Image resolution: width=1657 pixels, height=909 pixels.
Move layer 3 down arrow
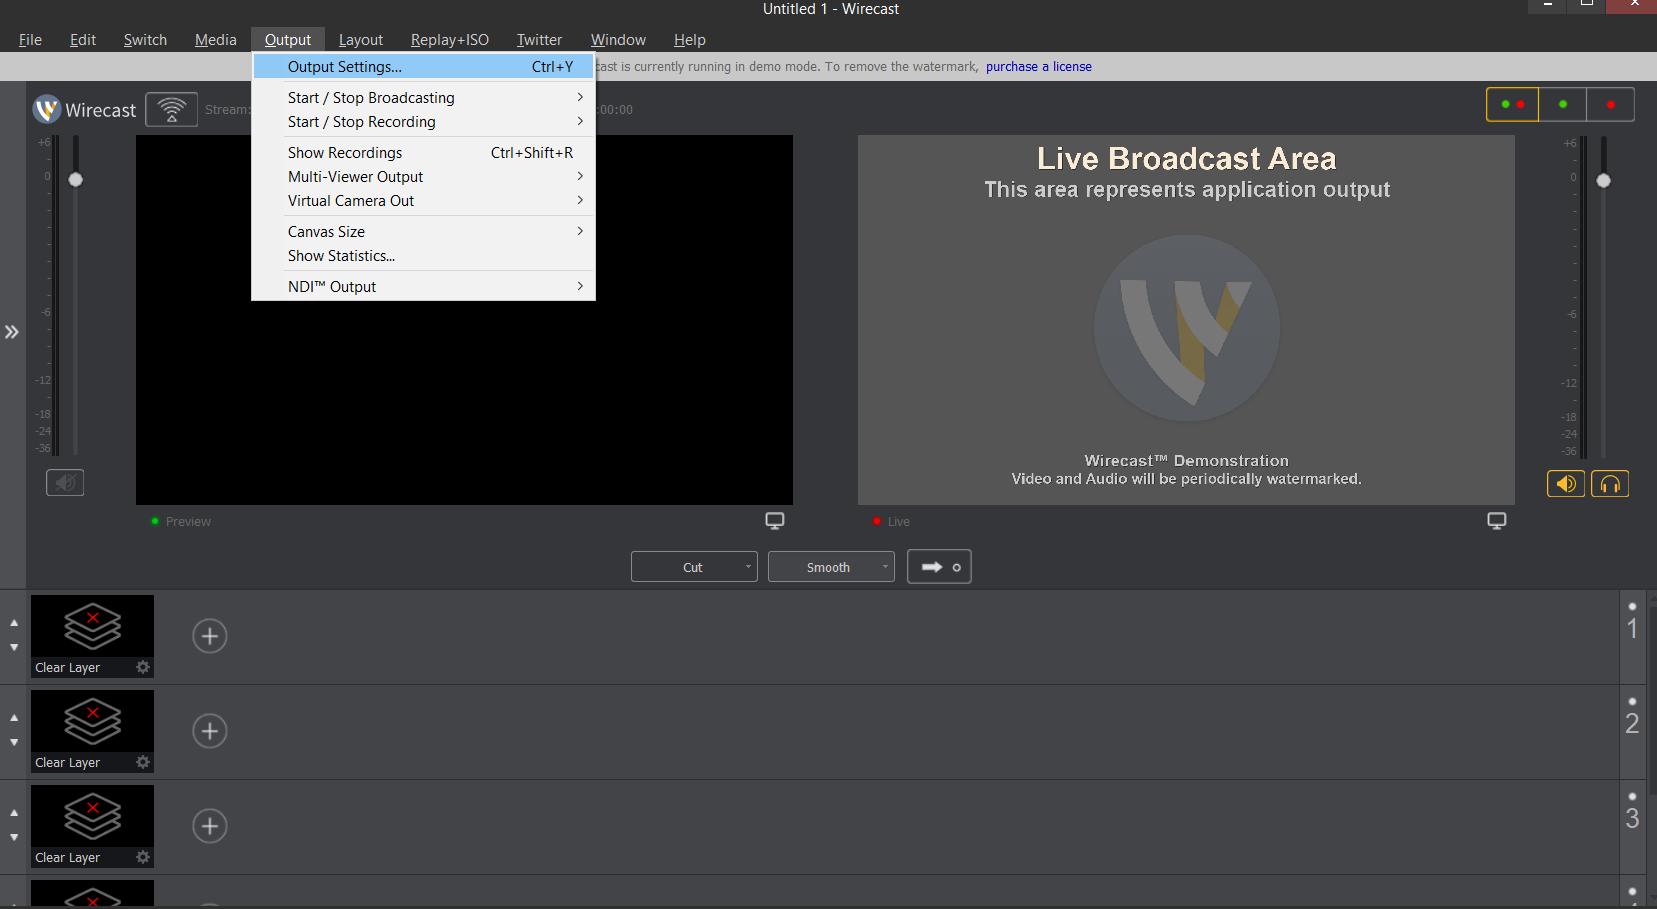pos(14,837)
